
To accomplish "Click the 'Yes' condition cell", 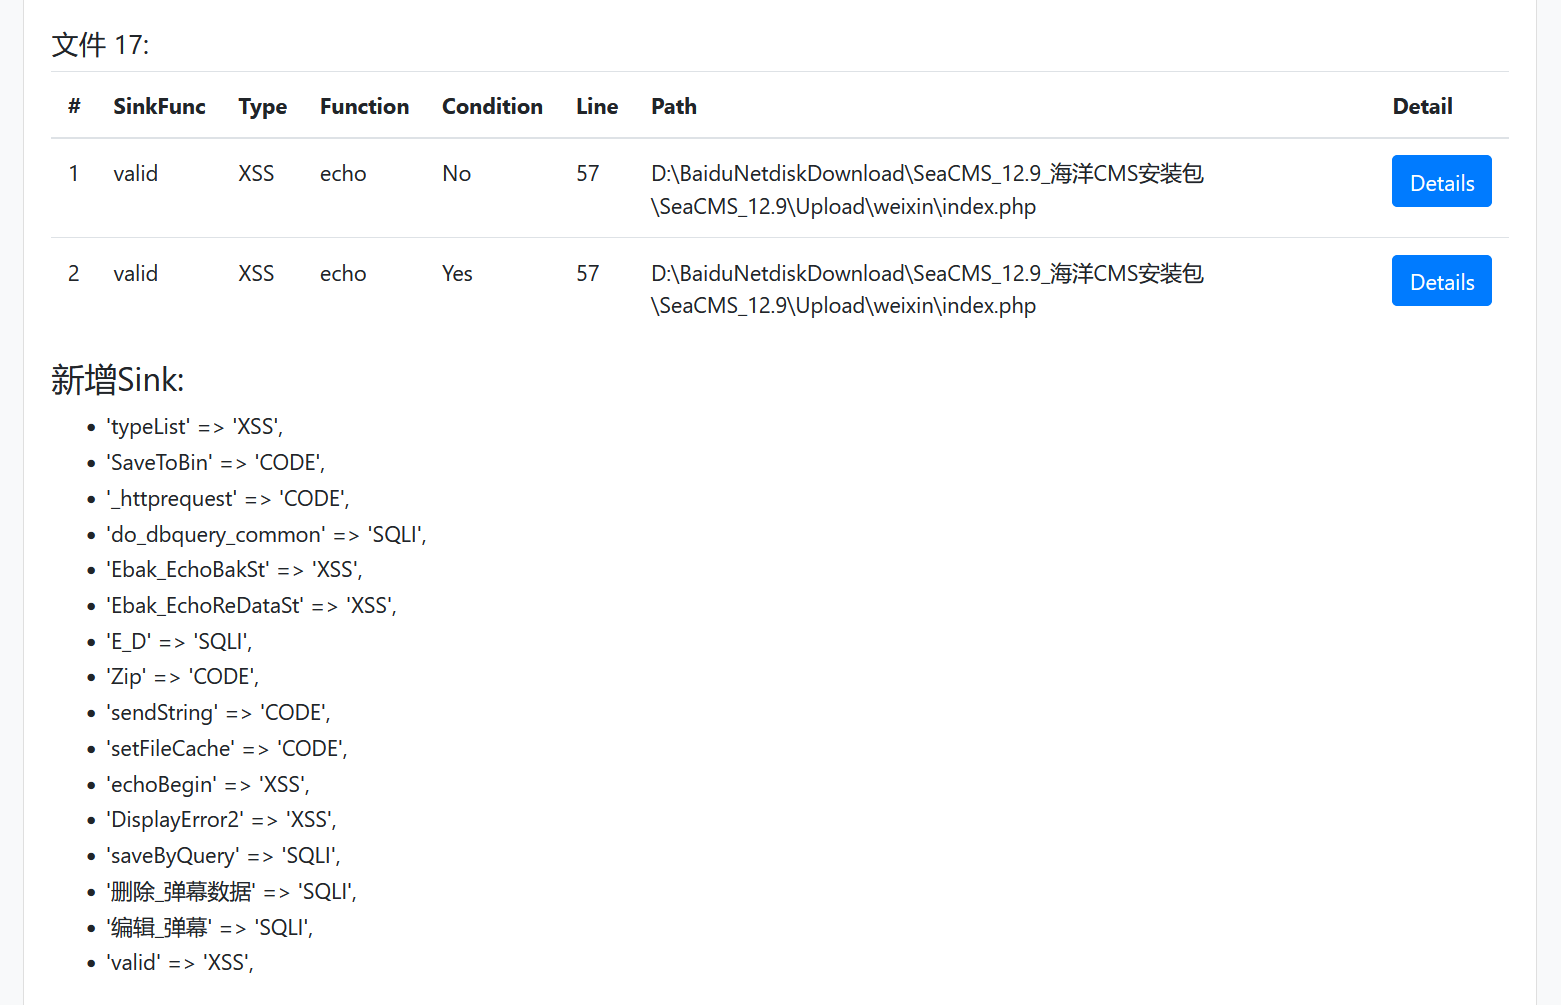I will pos(457,273).
